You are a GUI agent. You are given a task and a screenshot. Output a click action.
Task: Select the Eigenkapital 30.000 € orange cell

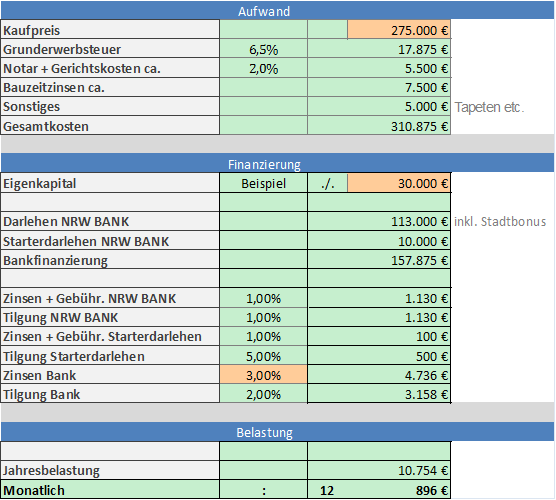pos(399,183)
